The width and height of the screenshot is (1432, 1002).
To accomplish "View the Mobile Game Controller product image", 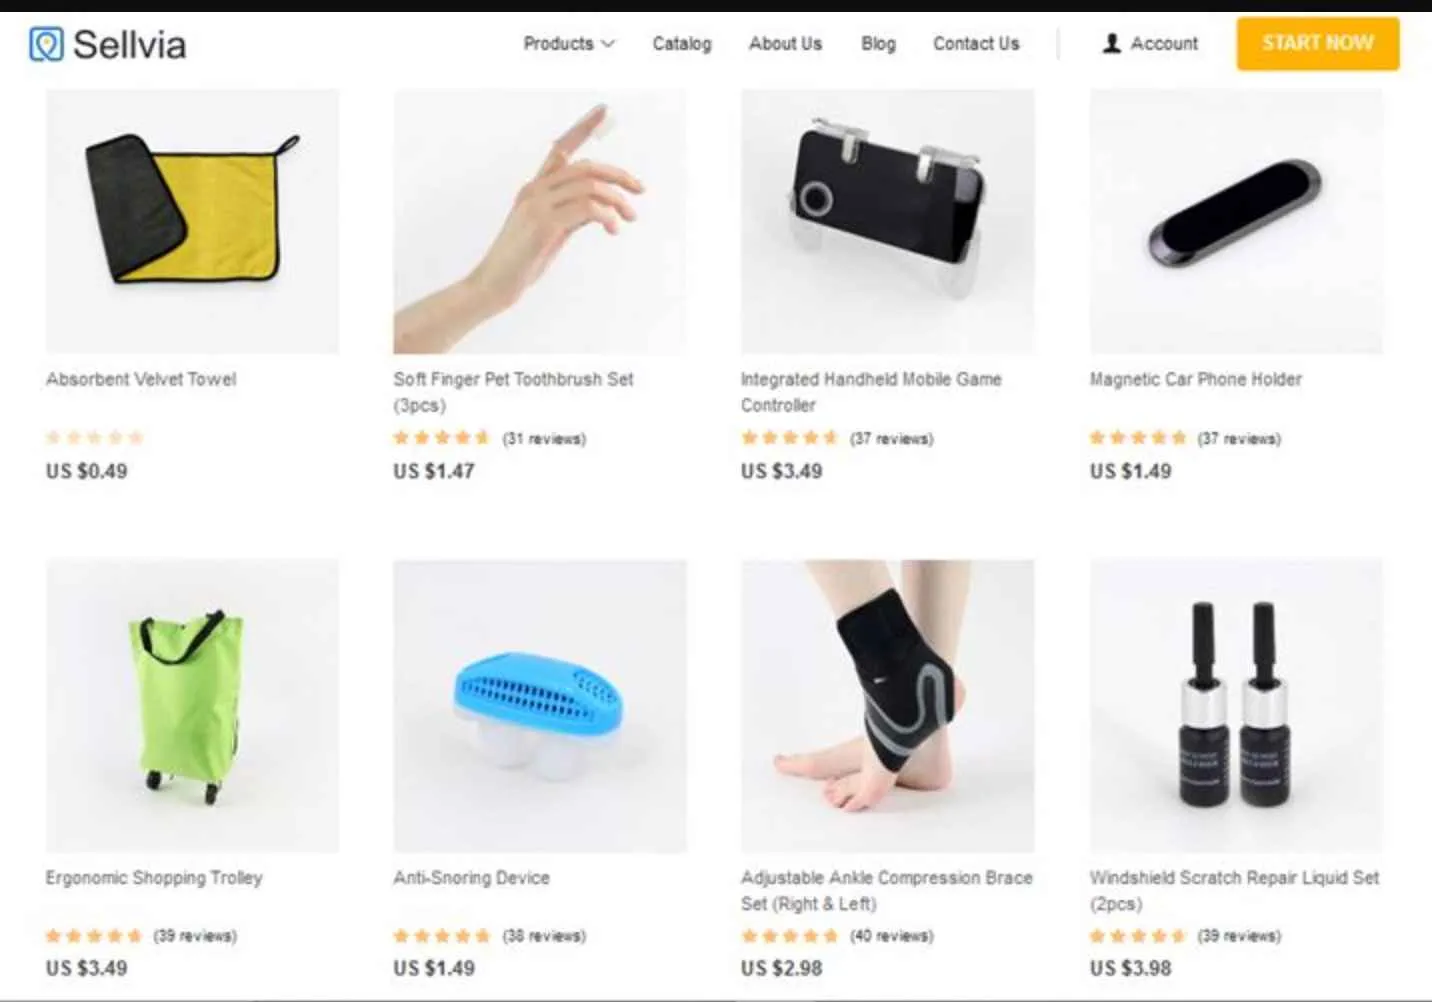I will 887,221.
